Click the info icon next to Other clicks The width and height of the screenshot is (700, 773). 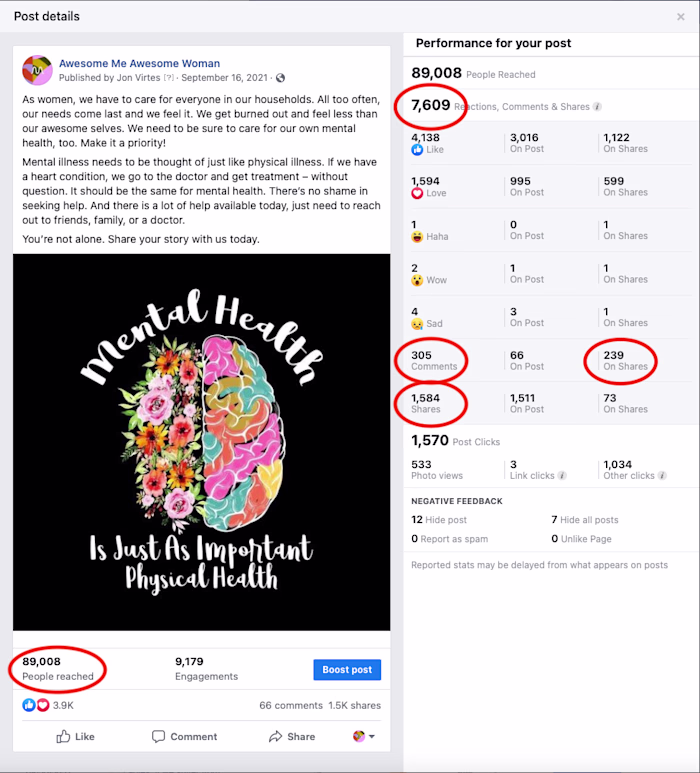click(x=663, y=476)
